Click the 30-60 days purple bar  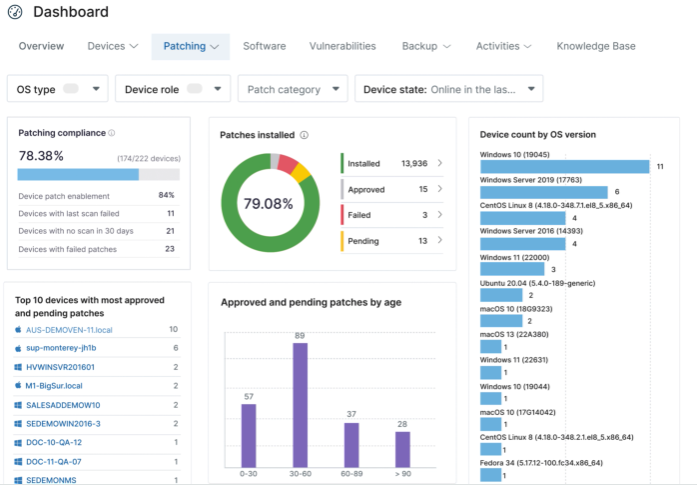click(300, 405)
